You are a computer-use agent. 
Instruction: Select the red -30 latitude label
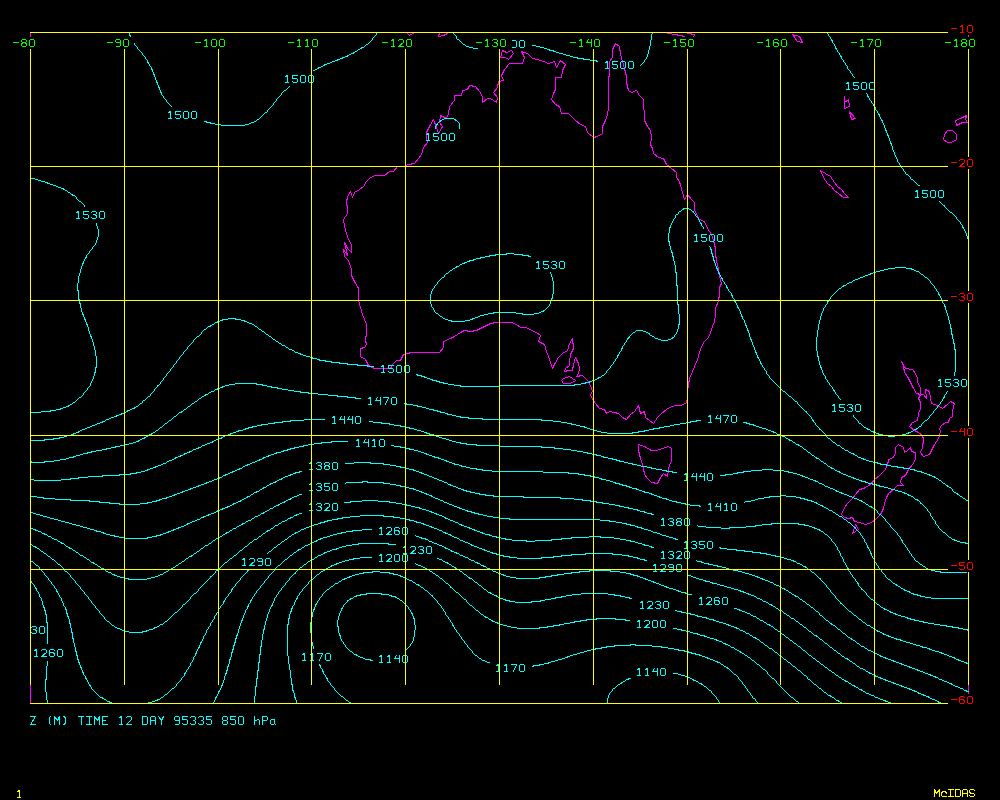961,297
